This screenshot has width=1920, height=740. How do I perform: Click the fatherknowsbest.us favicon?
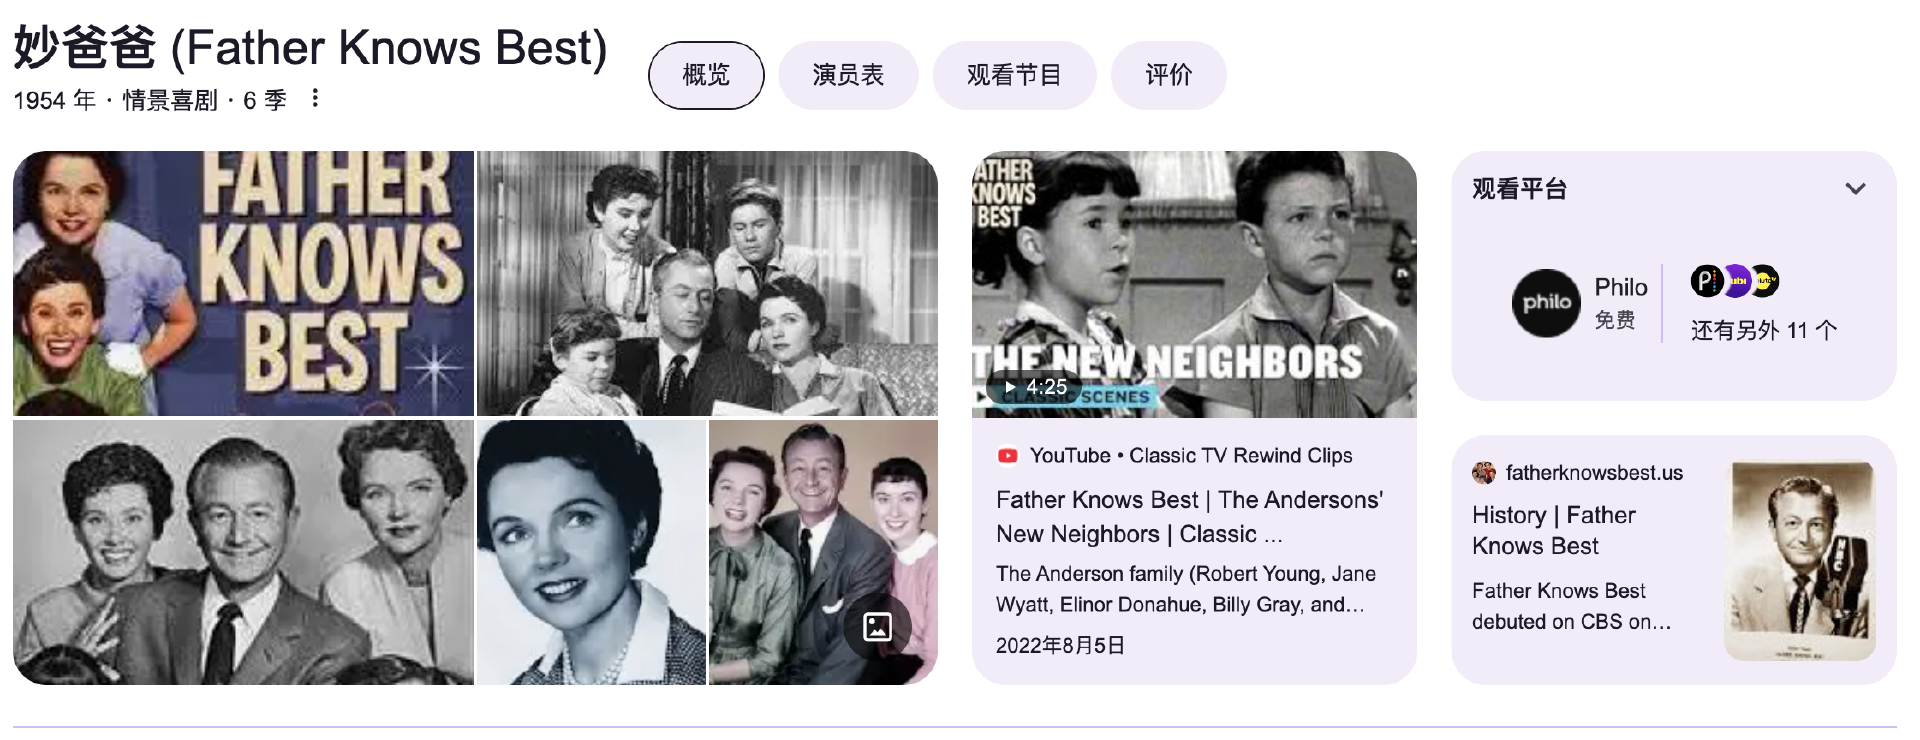[1484, 473]
